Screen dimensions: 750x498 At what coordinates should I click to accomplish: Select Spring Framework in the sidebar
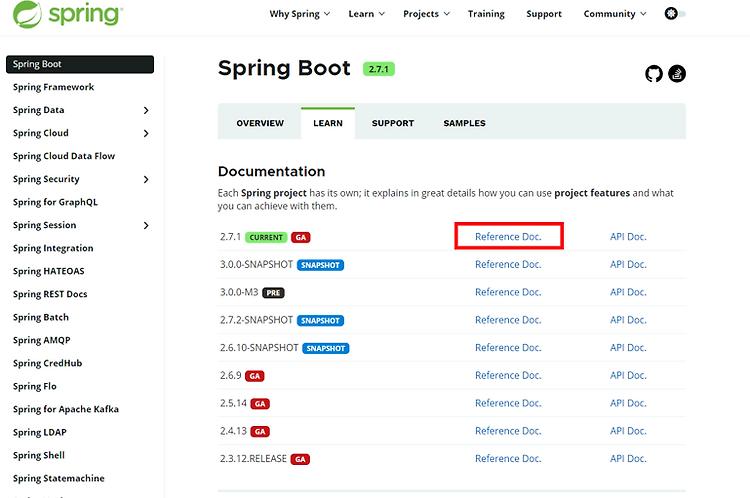tap(54, 87)
